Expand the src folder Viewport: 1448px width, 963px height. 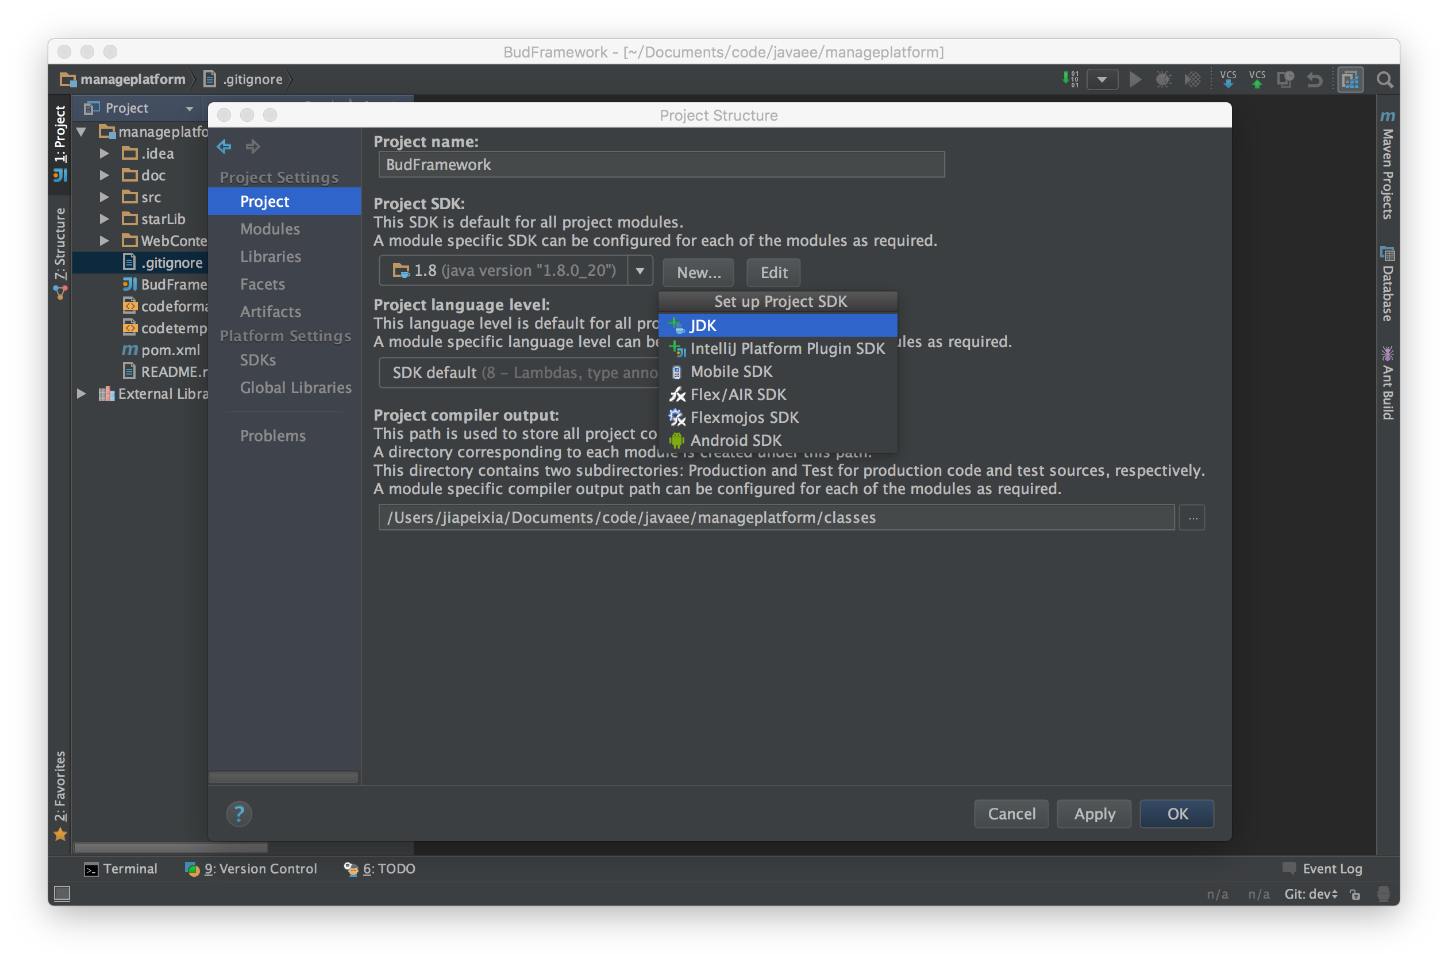[104, 198]
